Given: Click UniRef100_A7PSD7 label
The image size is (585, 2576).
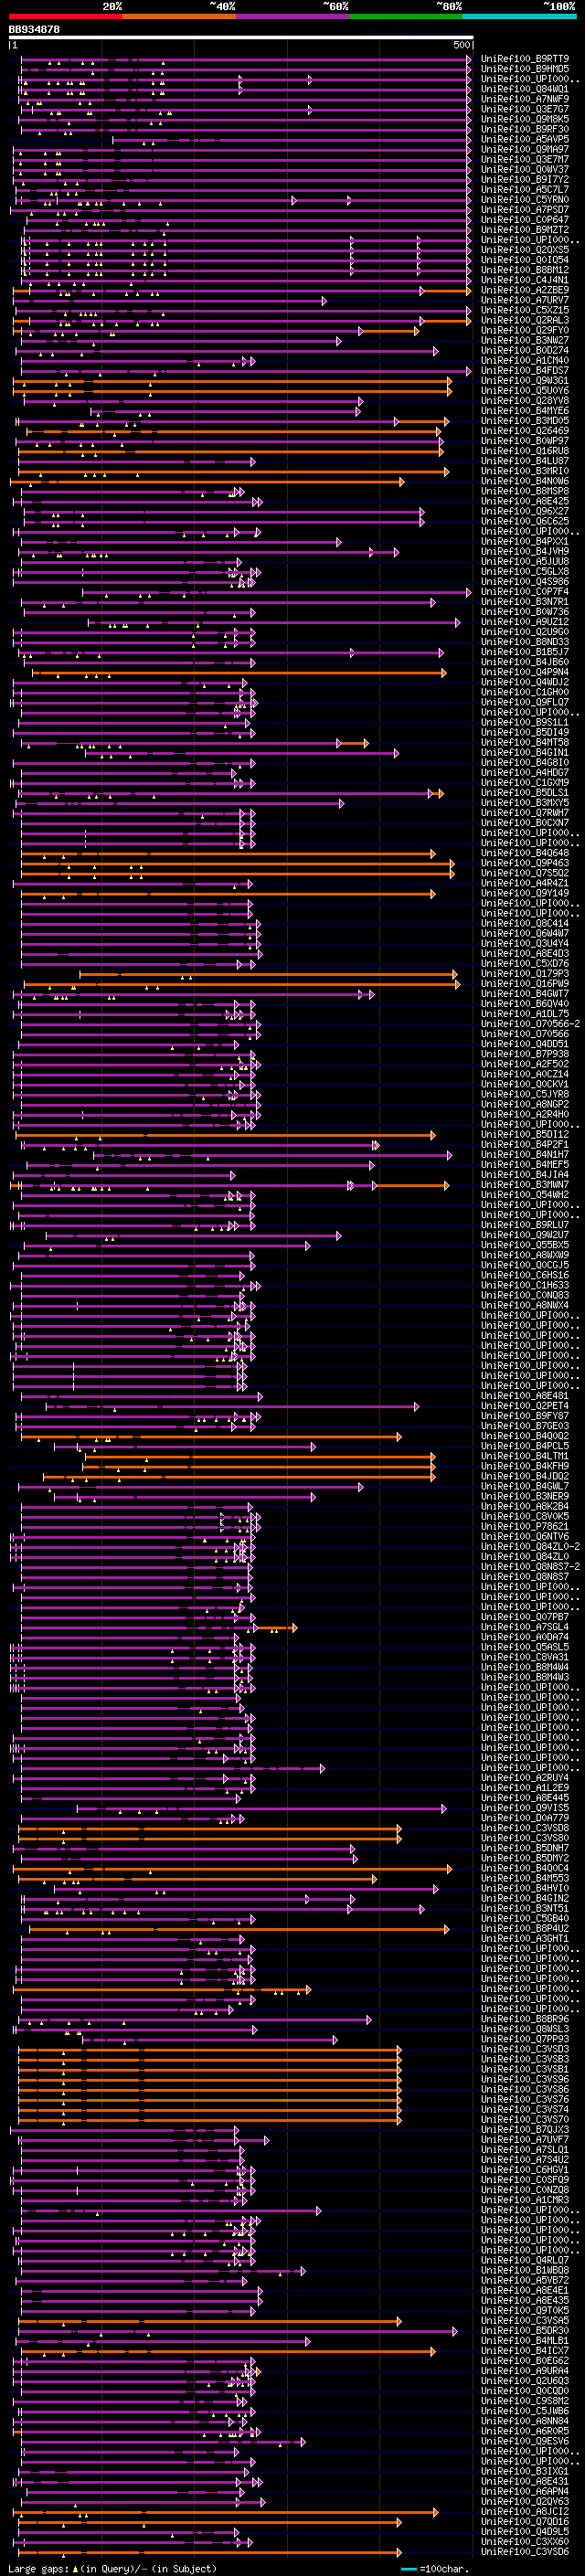Looking at the screenshot, I should [525, 209].
